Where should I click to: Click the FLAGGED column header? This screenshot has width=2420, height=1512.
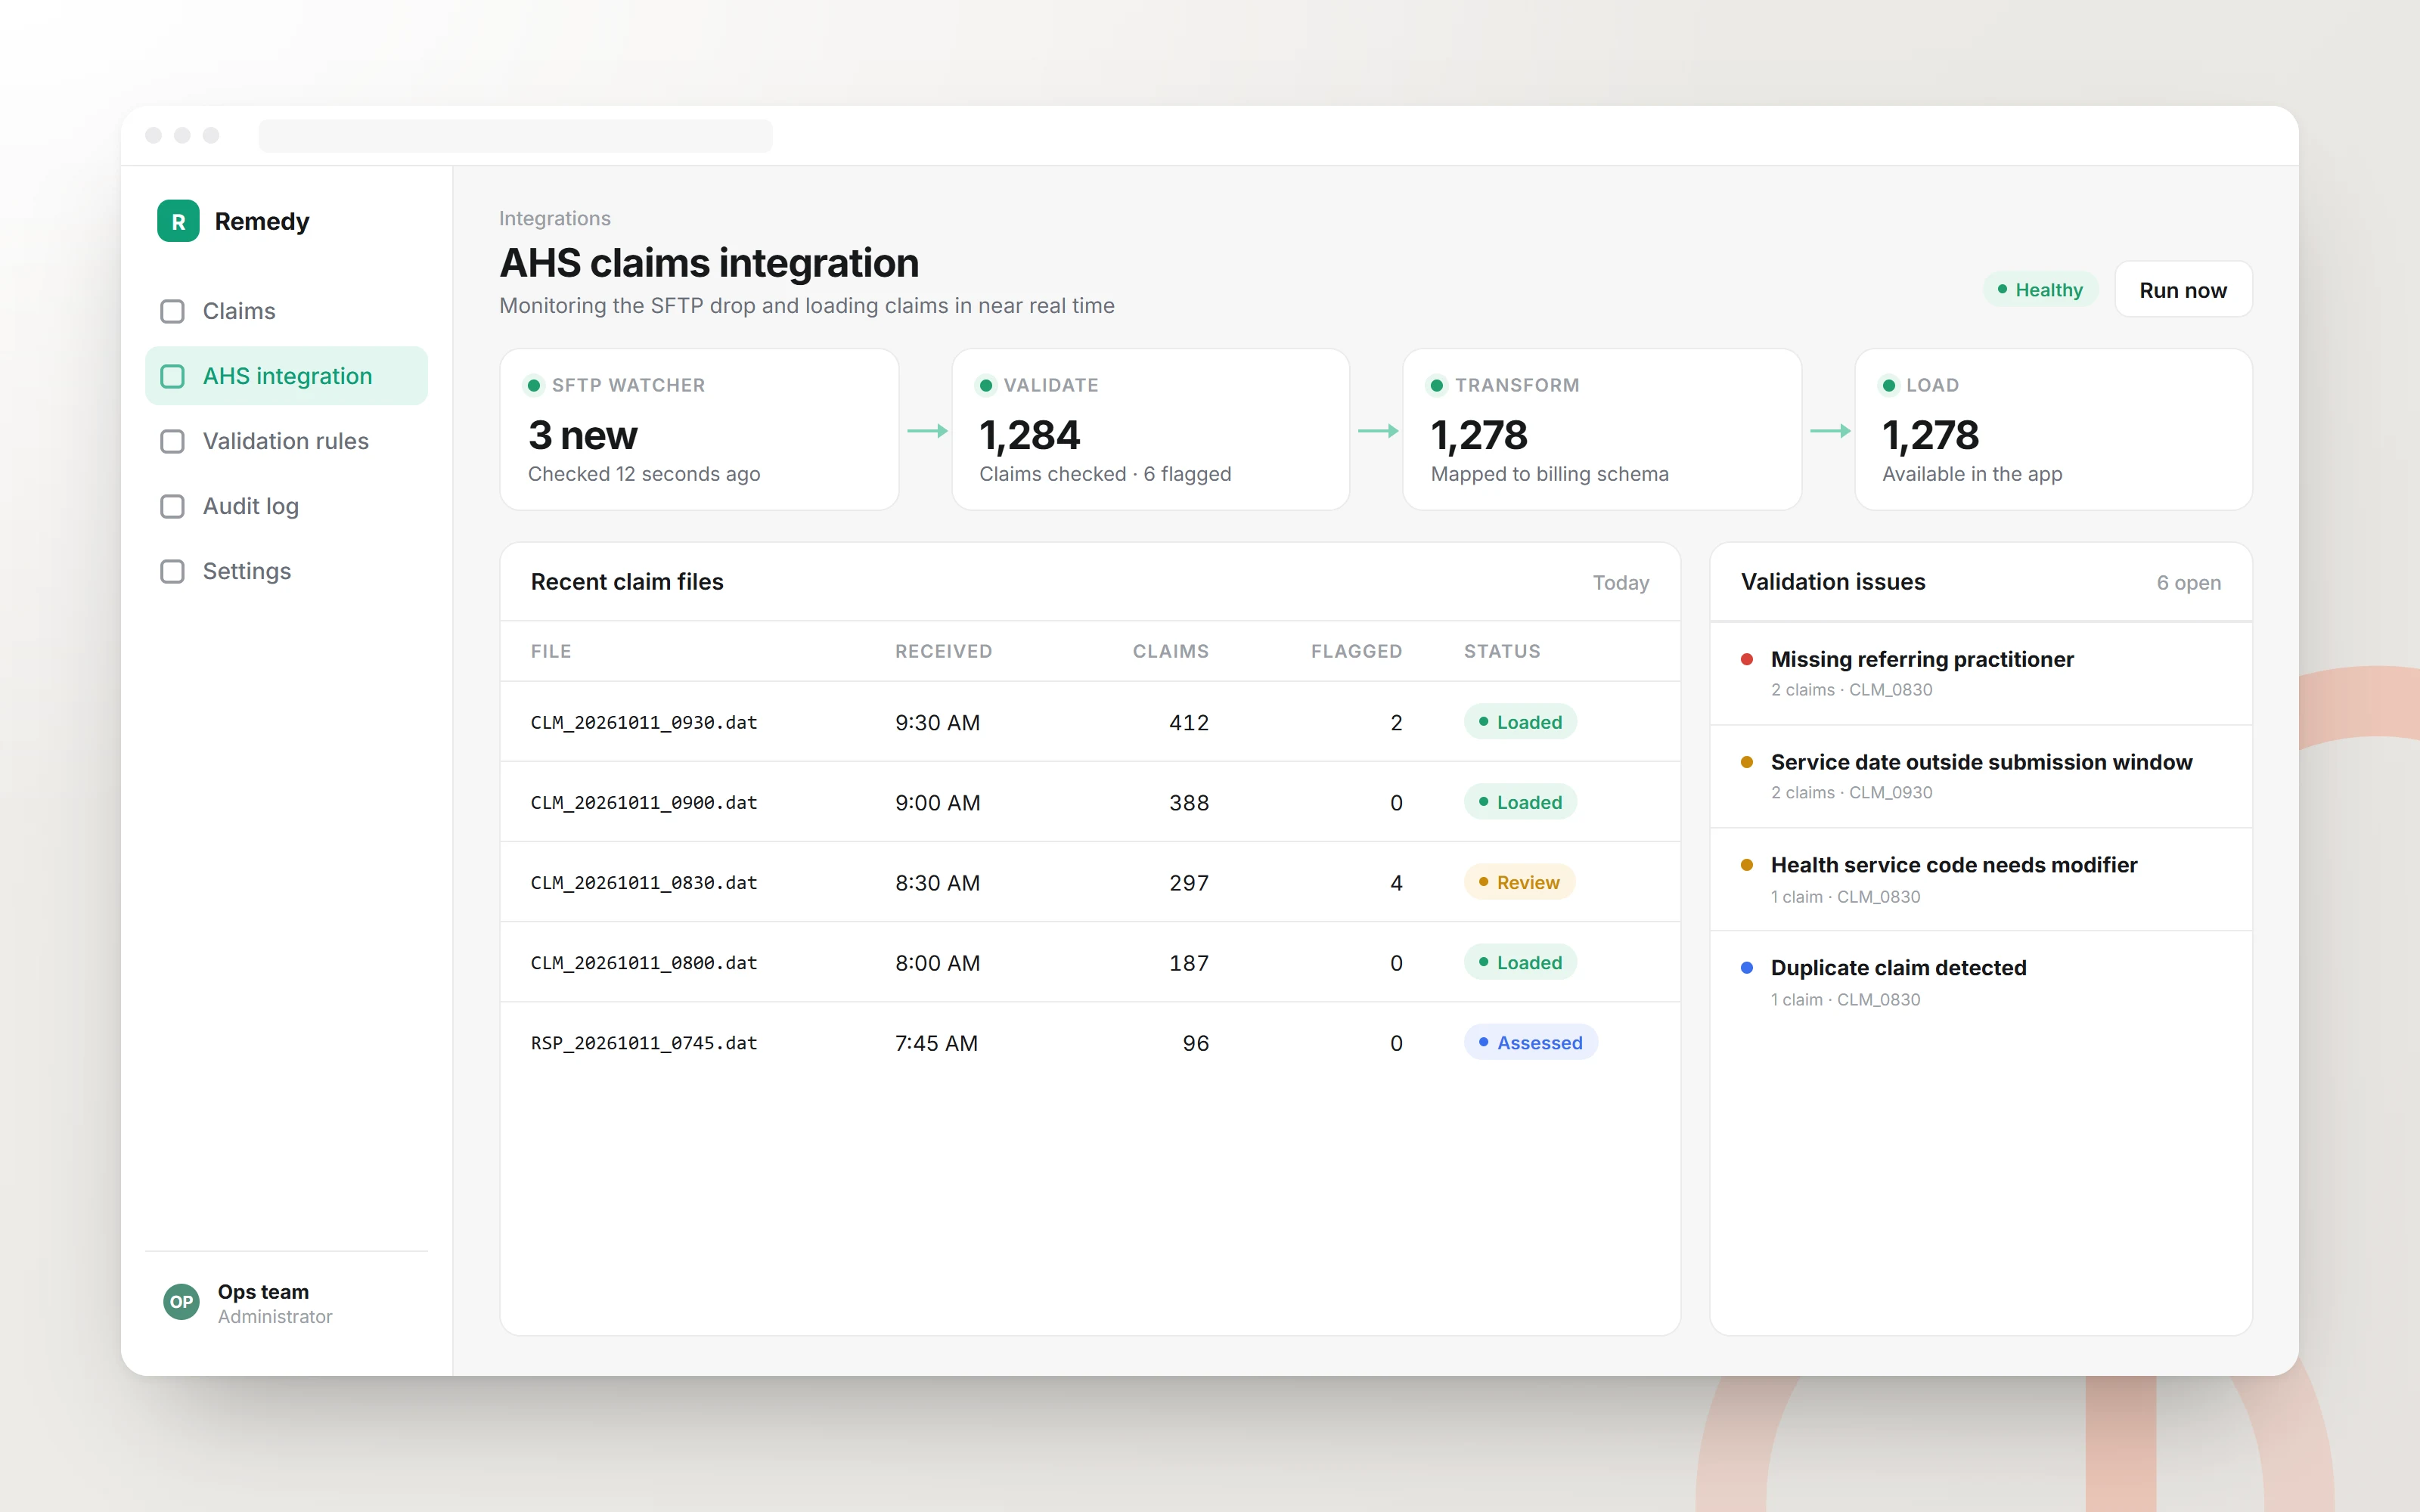[x=1356, y=651]
